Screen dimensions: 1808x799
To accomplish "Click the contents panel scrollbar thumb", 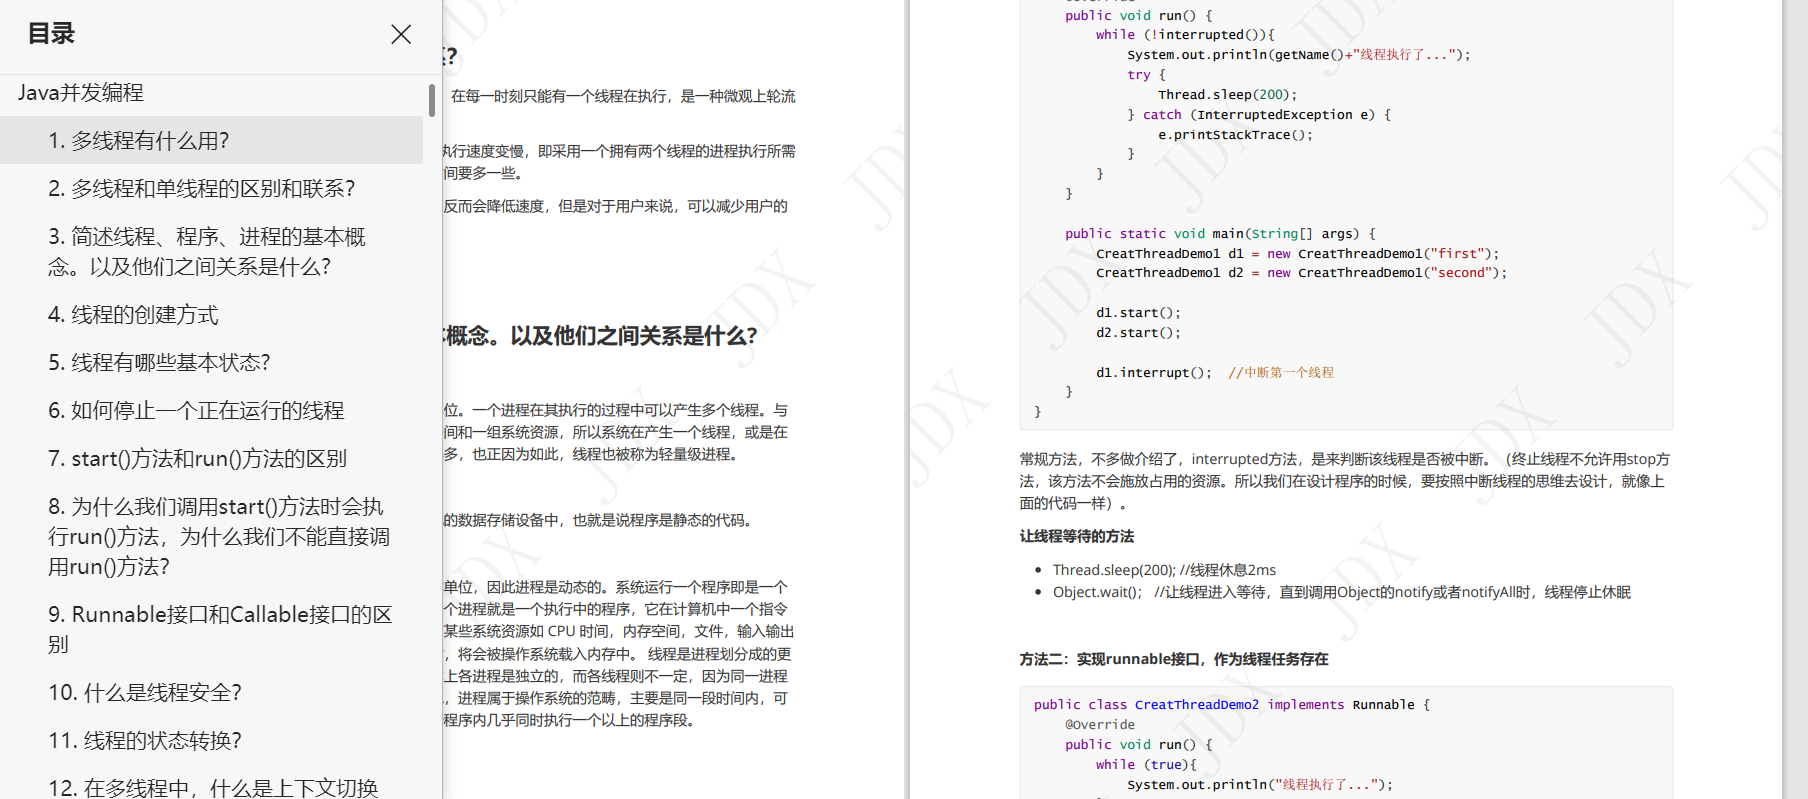I will pos(432,101).
